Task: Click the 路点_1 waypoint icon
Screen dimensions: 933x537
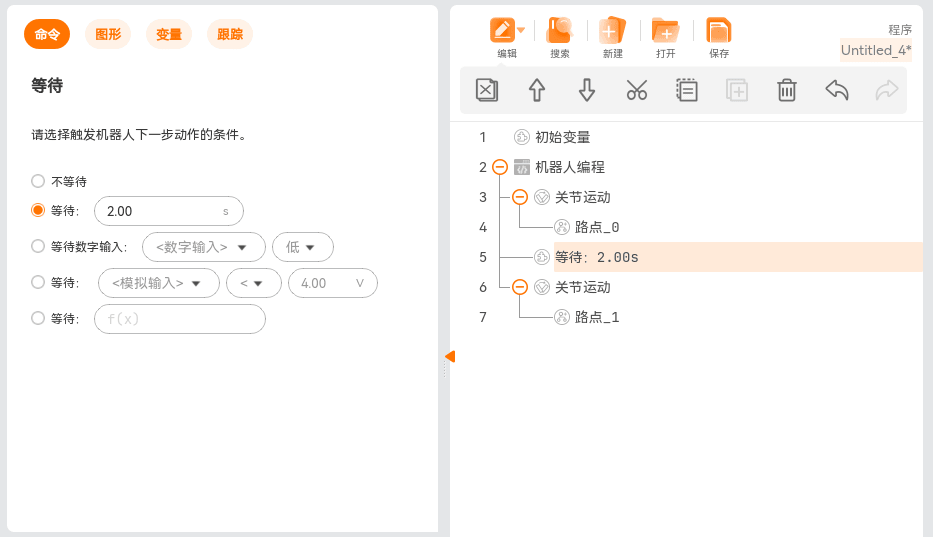Action: tap(562, 317)
